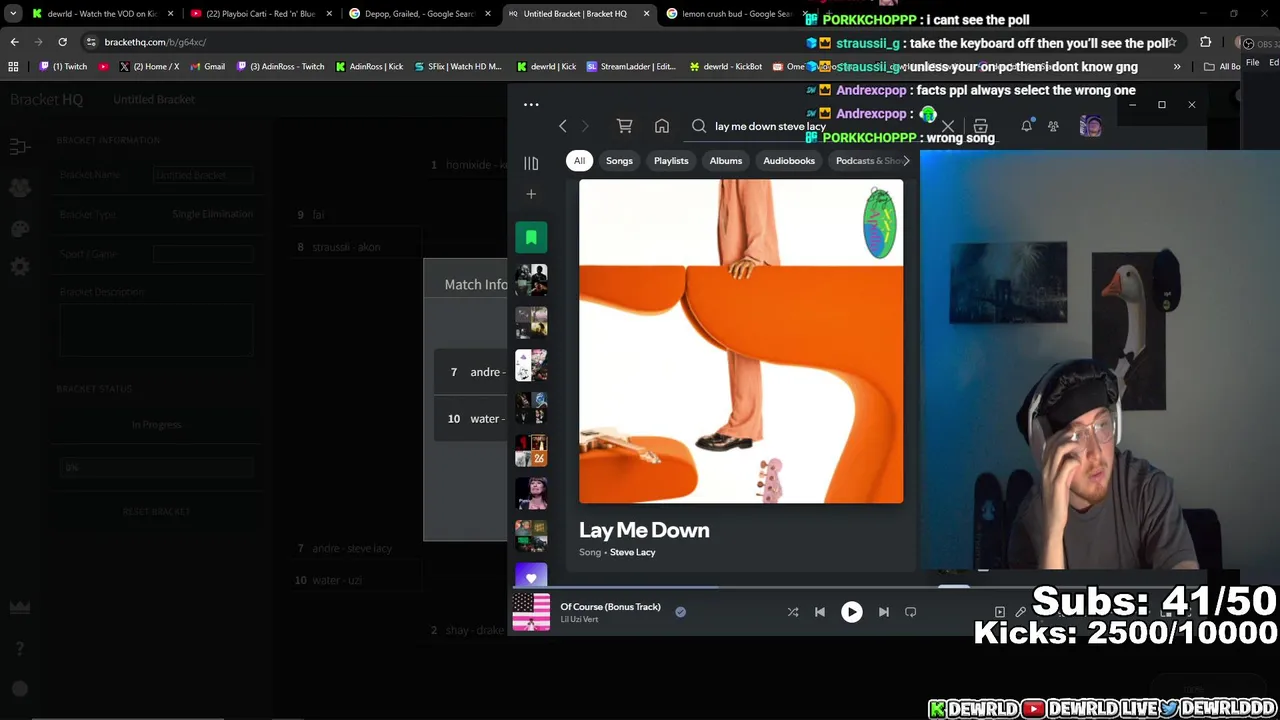
Task: Go back in Spotify navigation
Action: click(x=563, y=126)
